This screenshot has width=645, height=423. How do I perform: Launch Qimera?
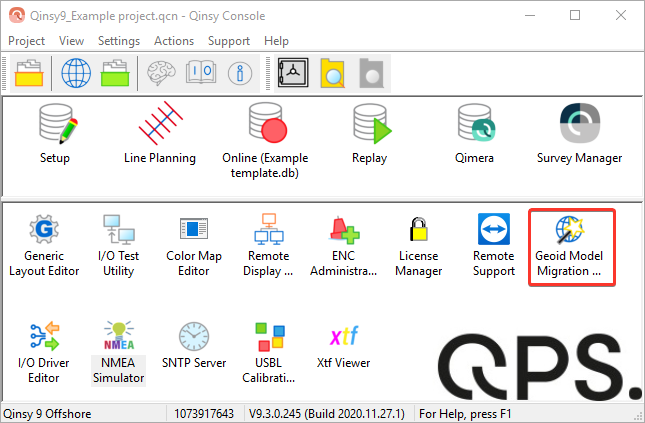point(475,134)
